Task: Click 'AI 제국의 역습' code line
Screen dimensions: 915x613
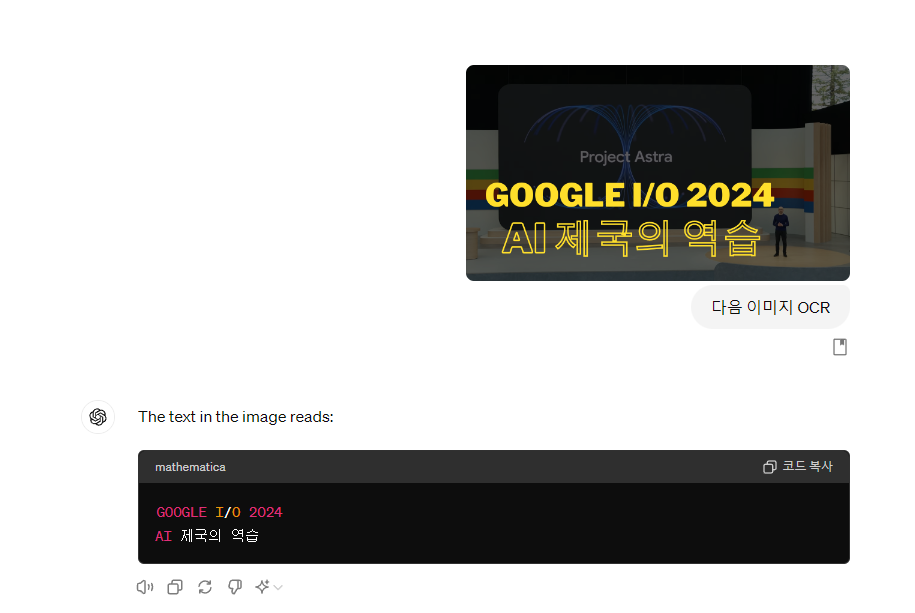Action: [207, 536]
